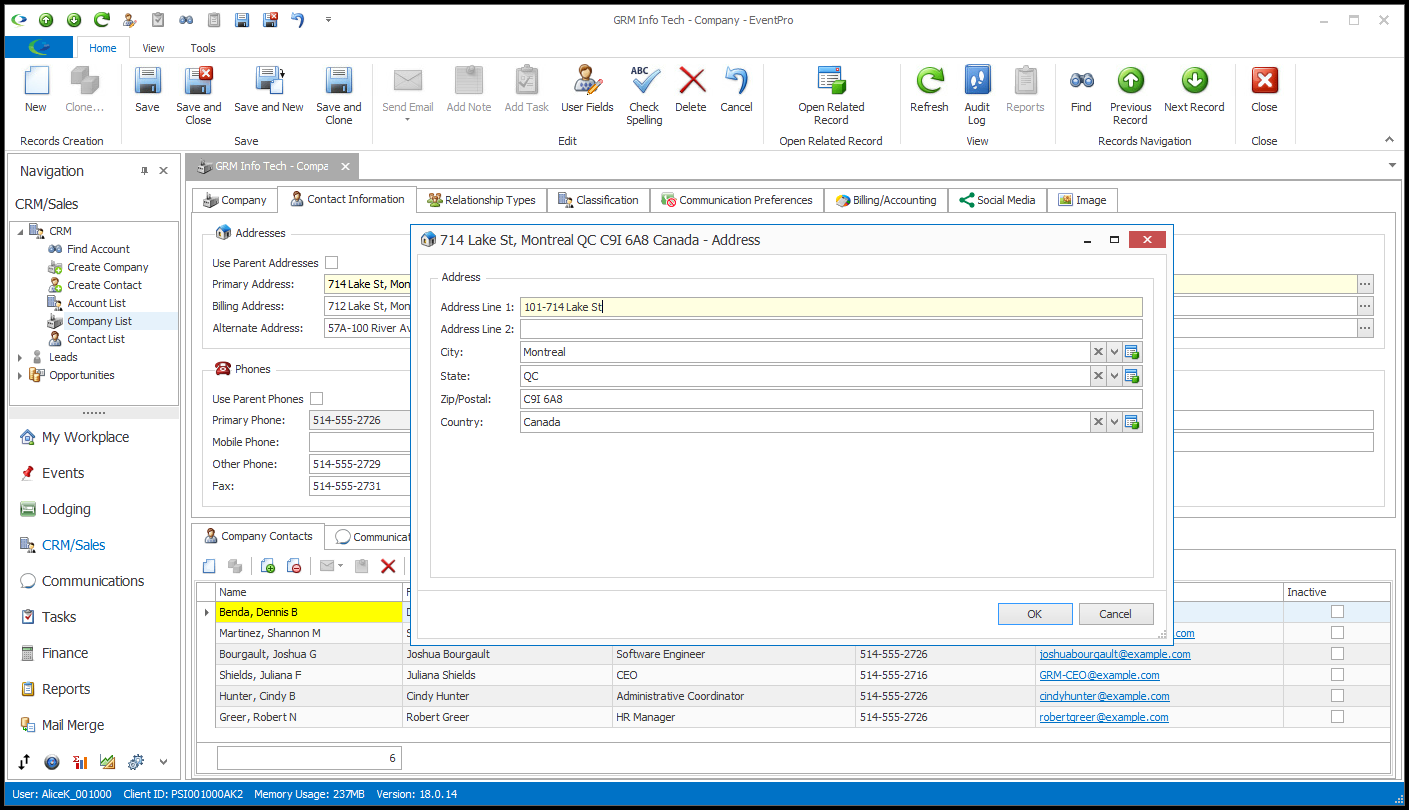Toggle Use Parent Addresses checkbox
This screenshot has height=810, width=1409.
click(x=331, y=263)
